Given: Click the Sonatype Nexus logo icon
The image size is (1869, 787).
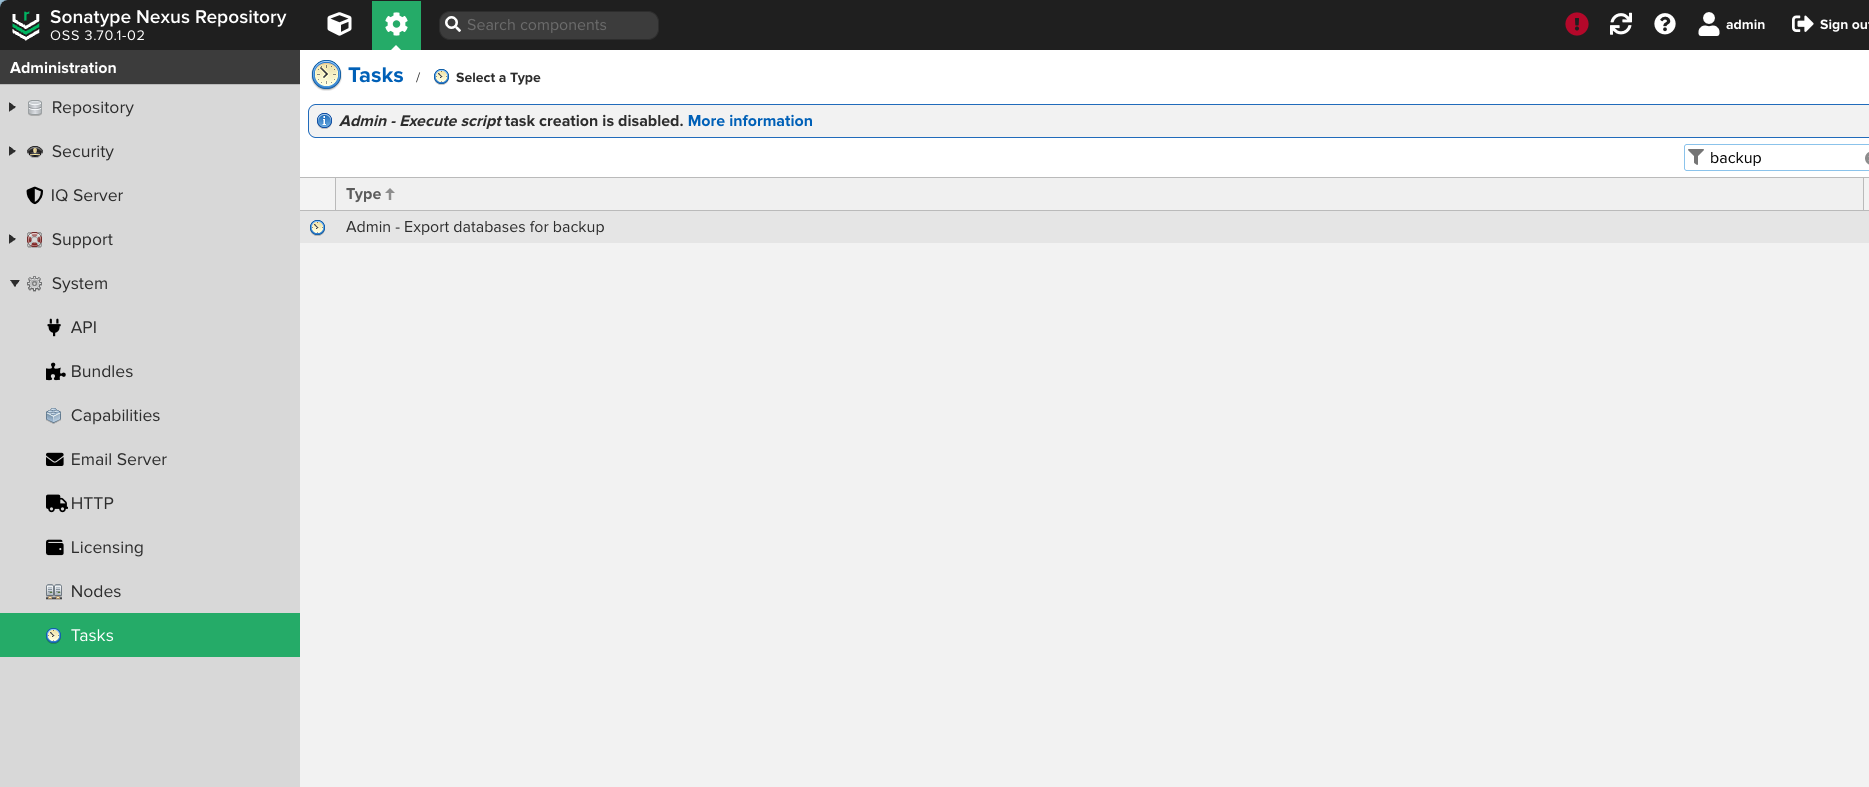Looking at the screenshot, I should coord(25,25).
